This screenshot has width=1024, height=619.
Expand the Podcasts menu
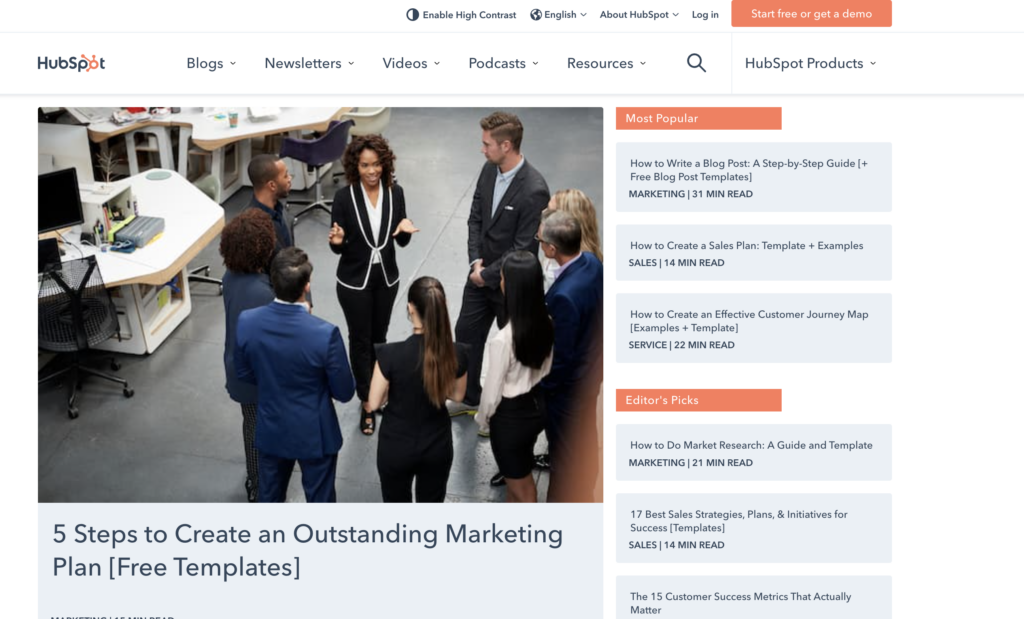coord(504,63)
